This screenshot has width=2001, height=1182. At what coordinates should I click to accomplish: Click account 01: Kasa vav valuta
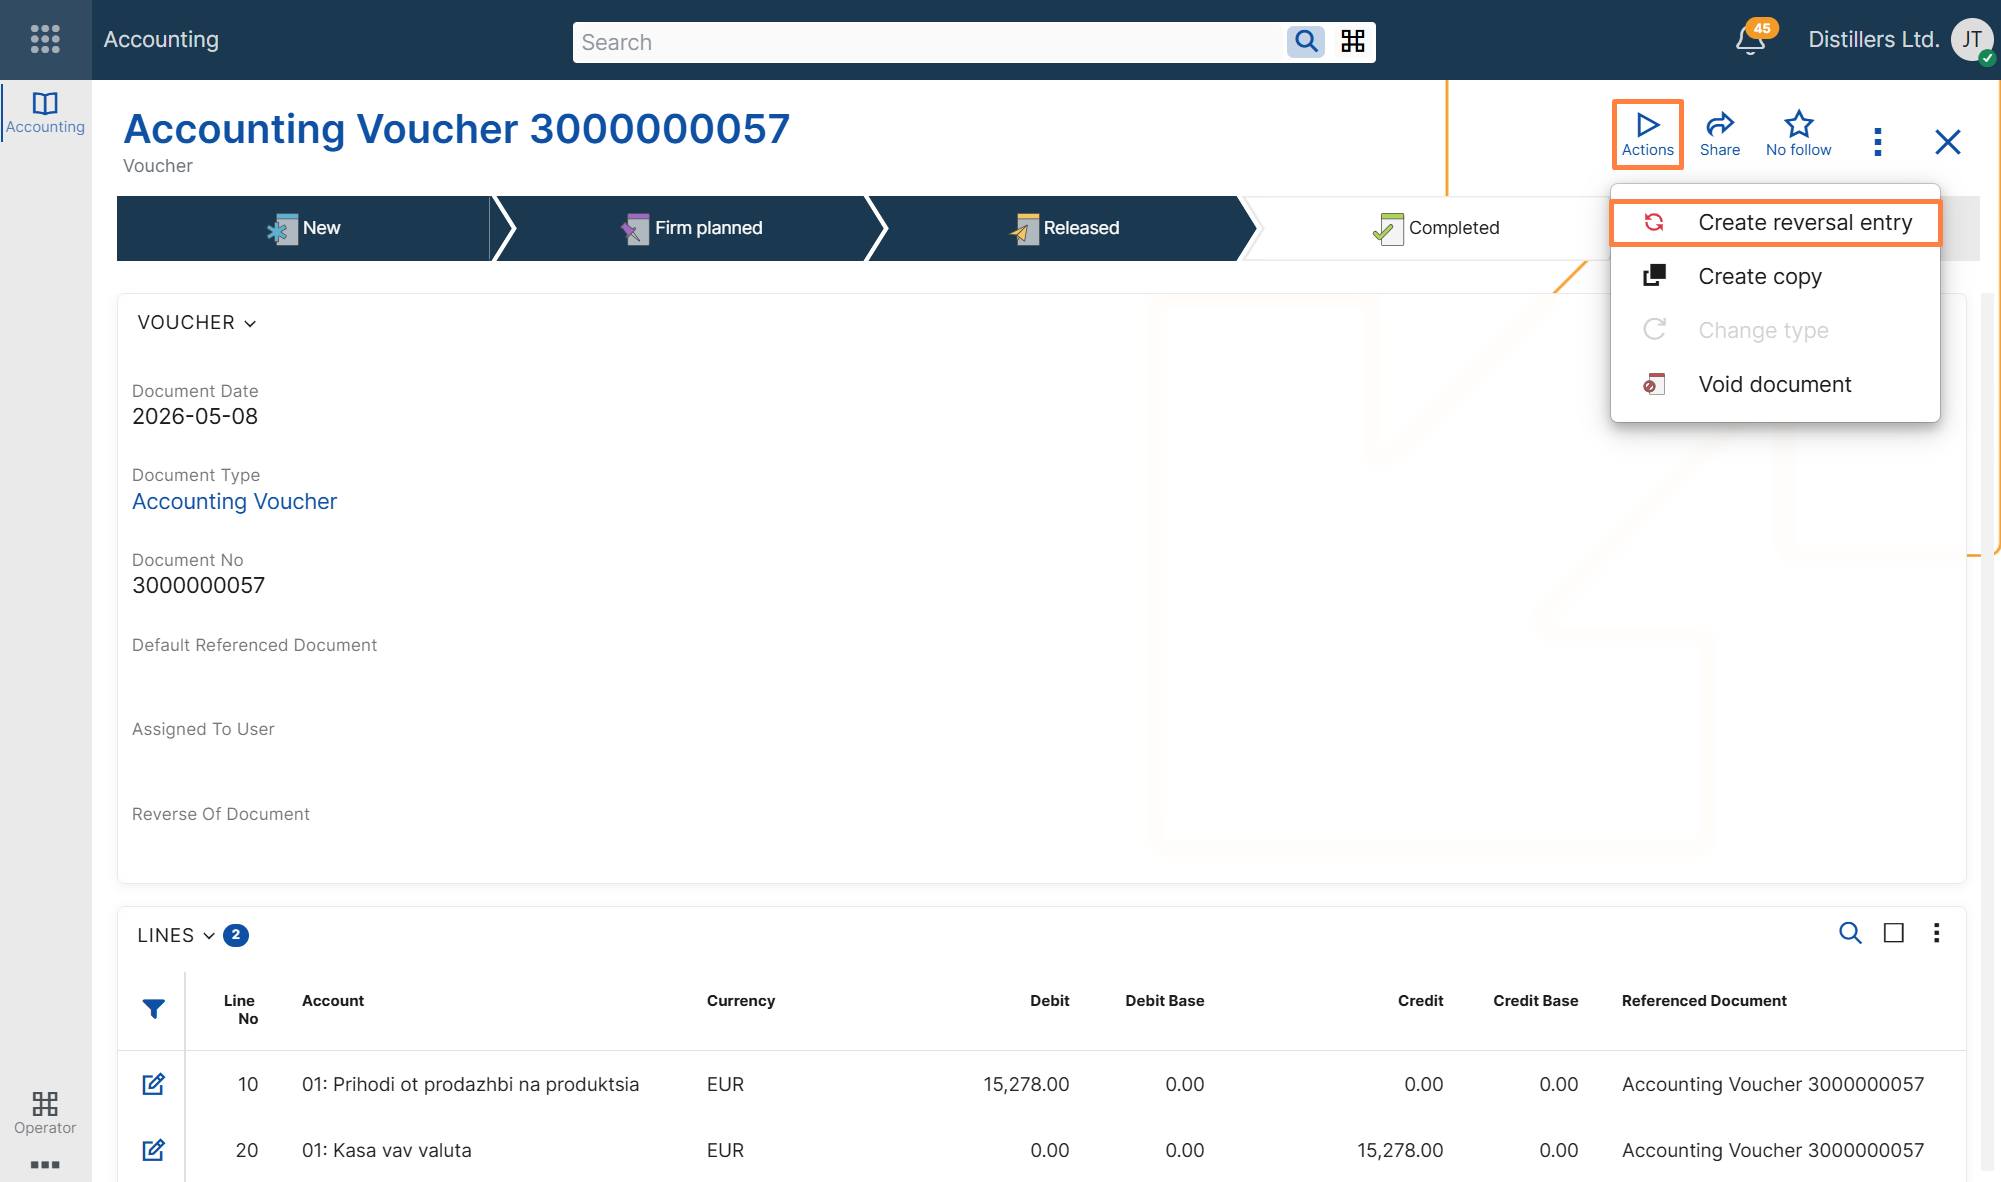click(x=386, y=1150)
